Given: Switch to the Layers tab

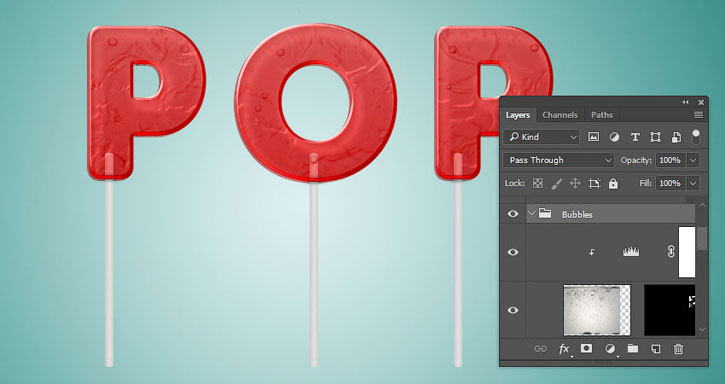Looking at the screenshot, I should tap(517, 115).
